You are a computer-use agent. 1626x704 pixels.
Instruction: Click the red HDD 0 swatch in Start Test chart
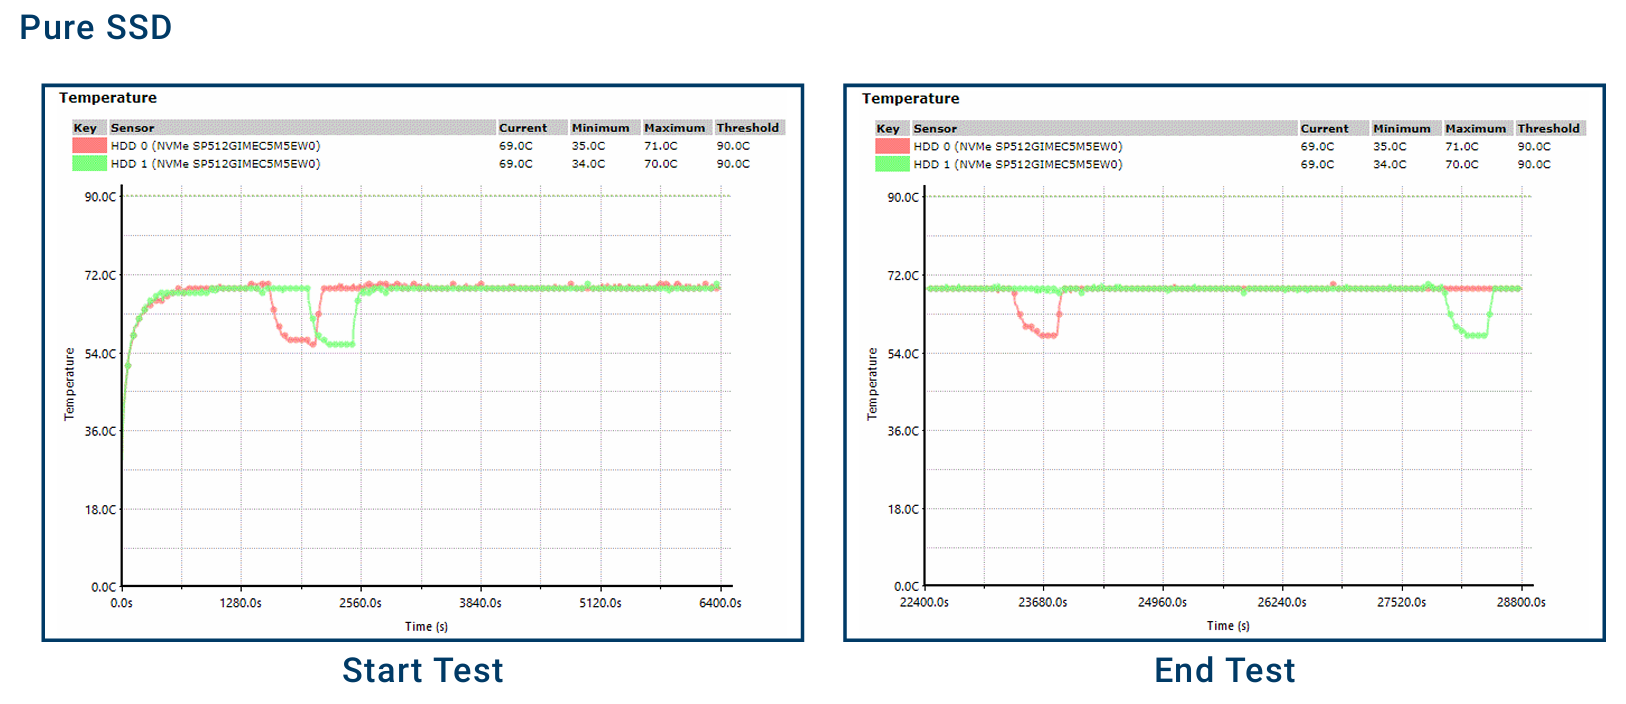point(89,146)
